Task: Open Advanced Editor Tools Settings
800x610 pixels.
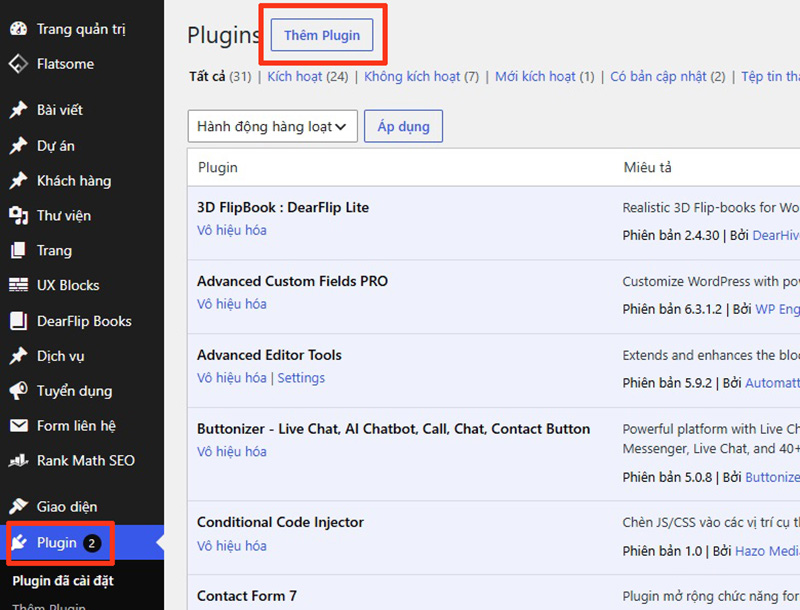Action: point(301,378)
